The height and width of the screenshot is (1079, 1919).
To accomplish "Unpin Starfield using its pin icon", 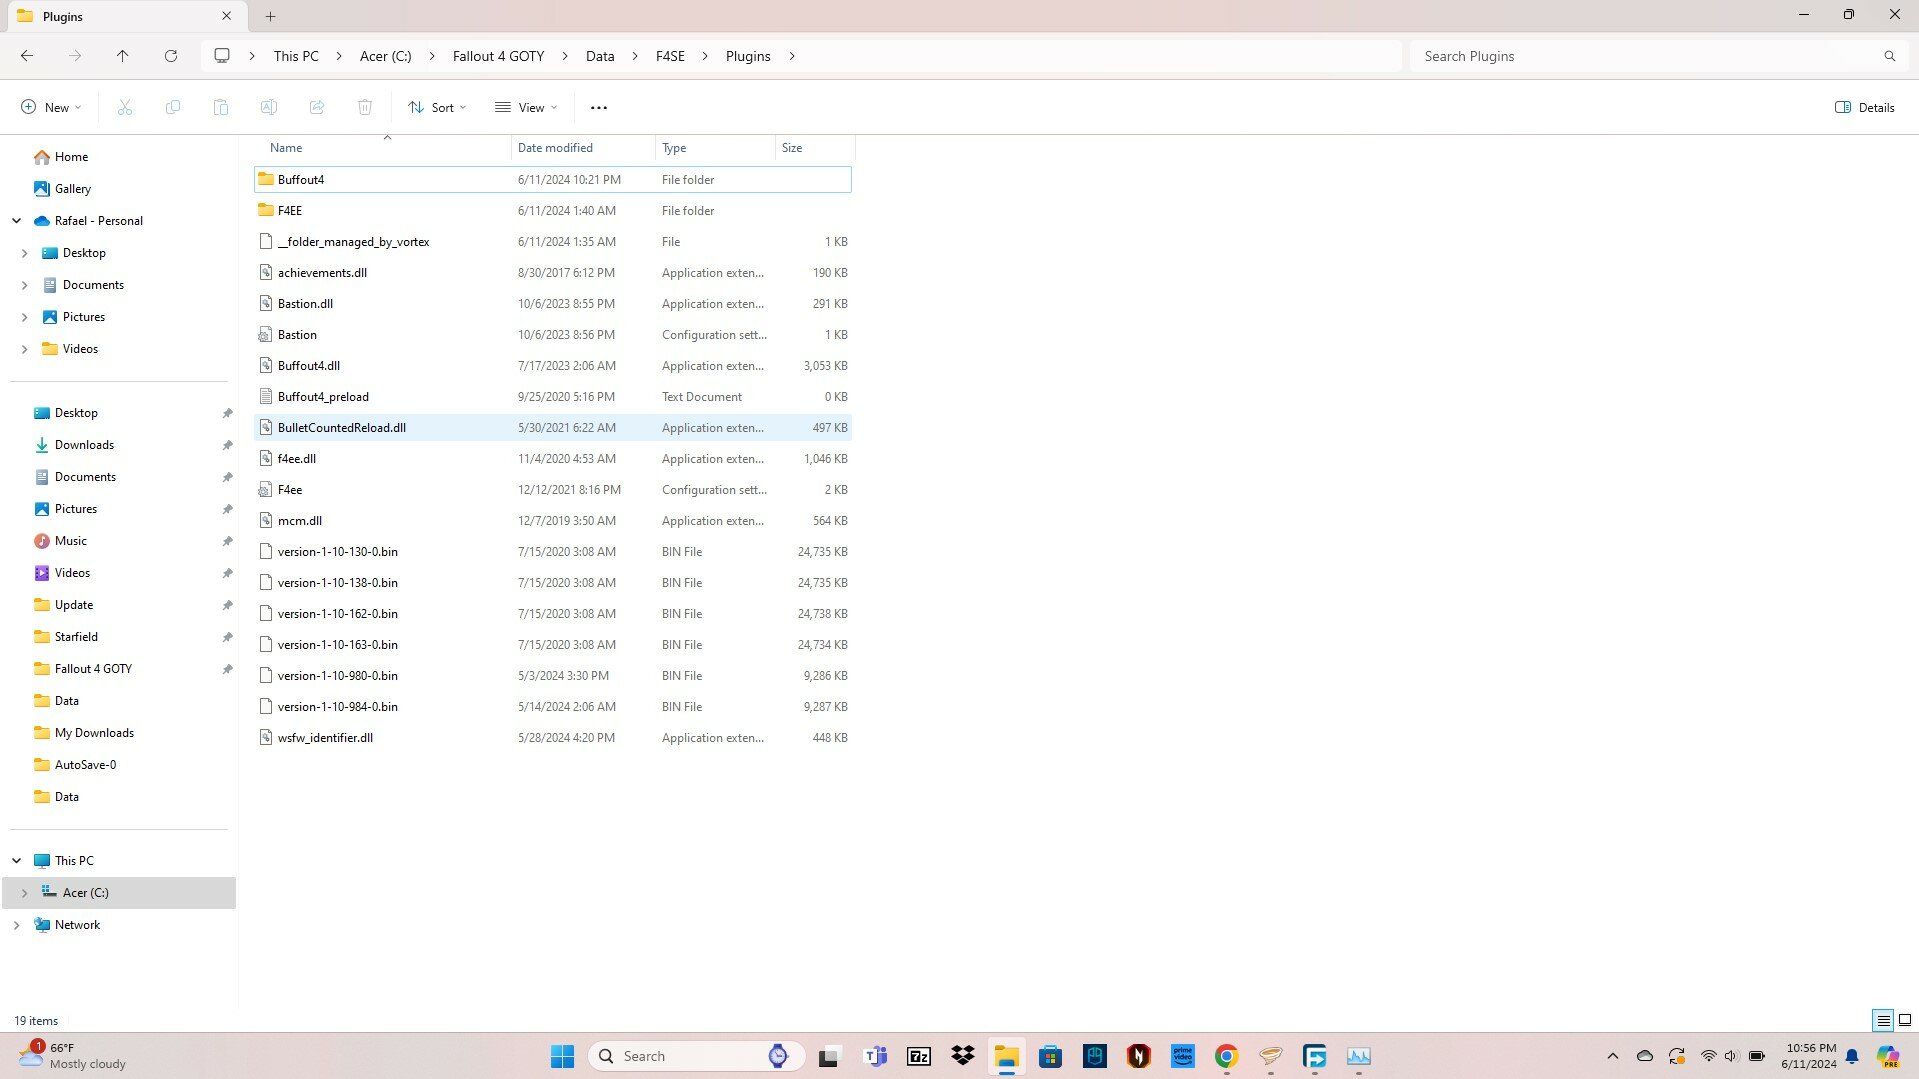I will pos(227,637).
